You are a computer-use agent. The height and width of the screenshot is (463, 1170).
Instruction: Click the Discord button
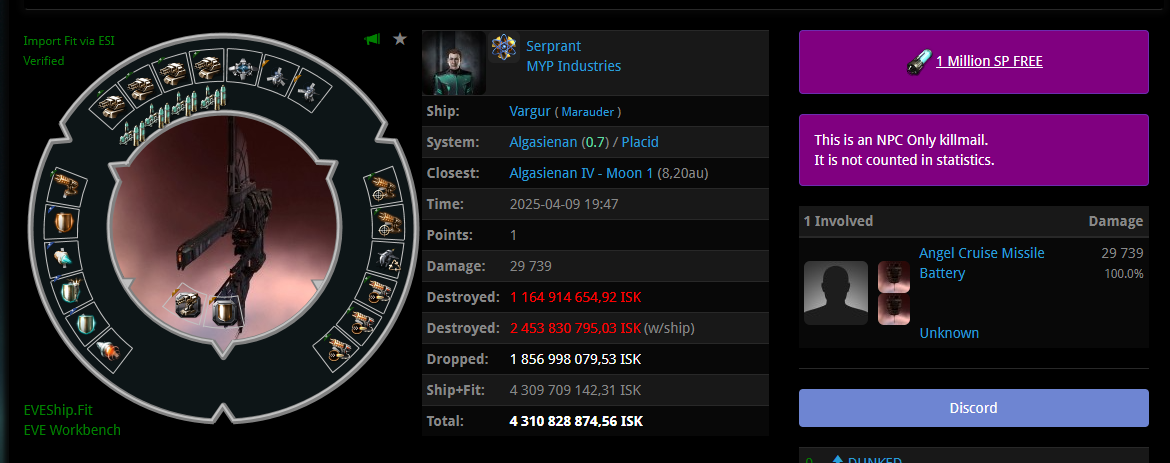pos(974,408)
